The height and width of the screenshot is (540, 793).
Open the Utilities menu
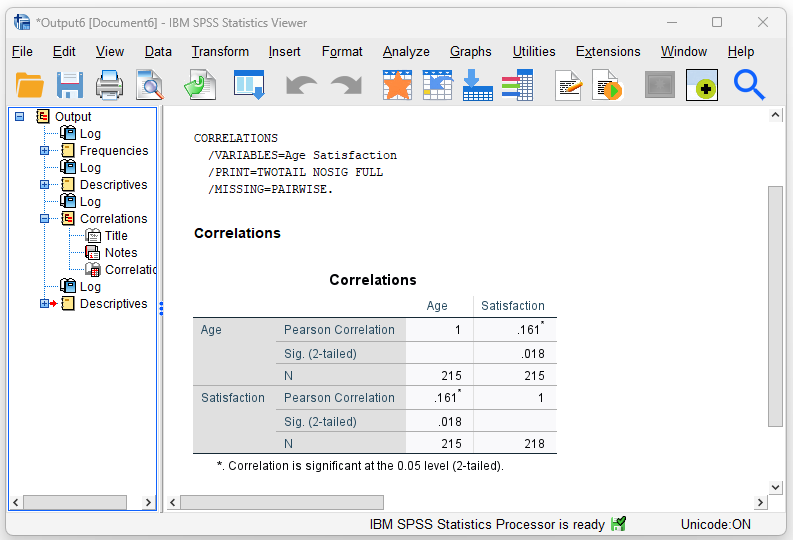534,52
